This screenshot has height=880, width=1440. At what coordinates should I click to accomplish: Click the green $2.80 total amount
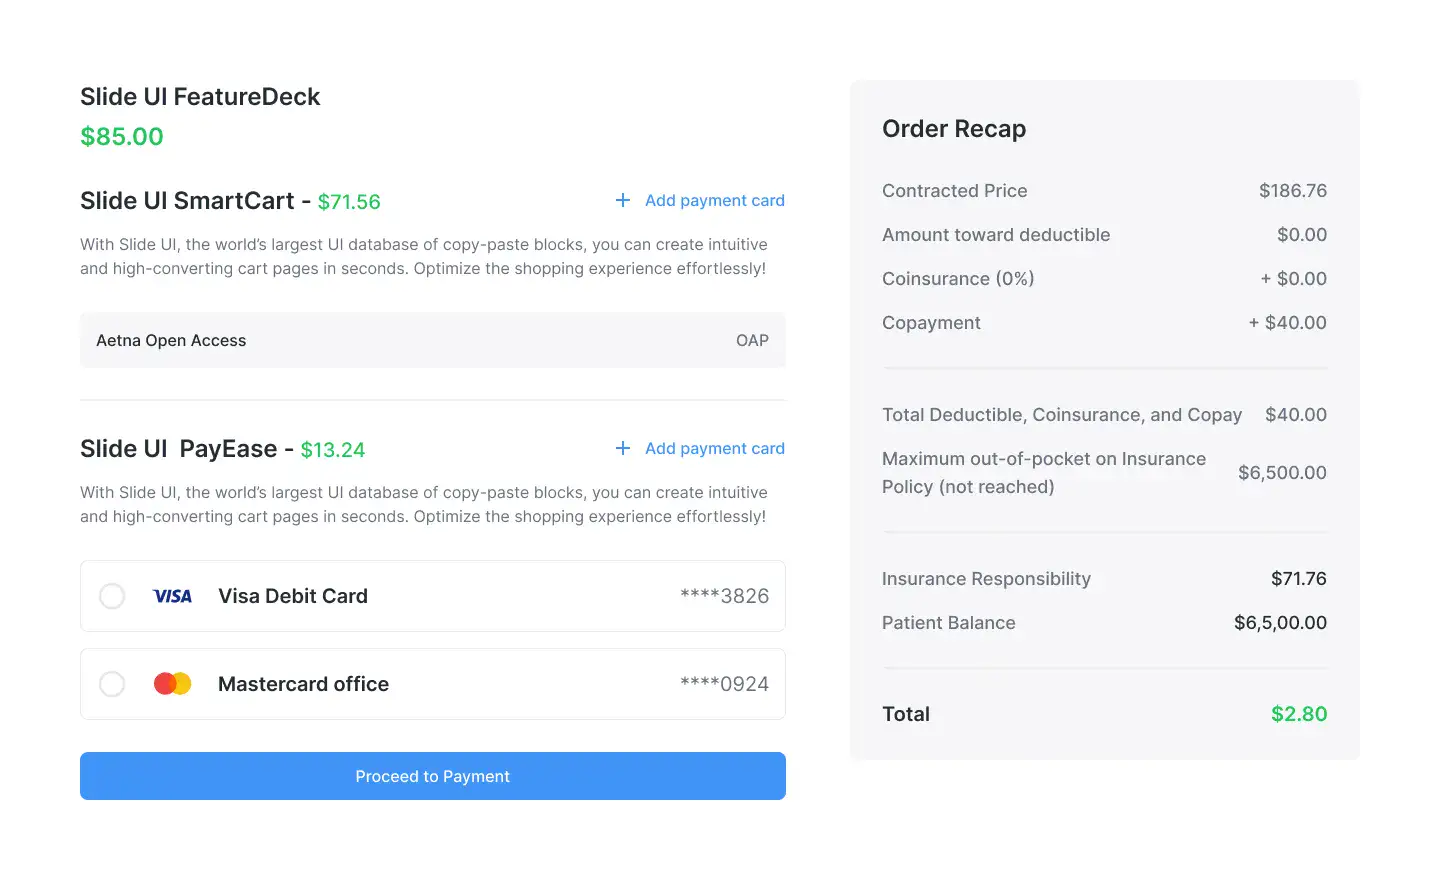pyautogui.click(x=1299, y=714)
